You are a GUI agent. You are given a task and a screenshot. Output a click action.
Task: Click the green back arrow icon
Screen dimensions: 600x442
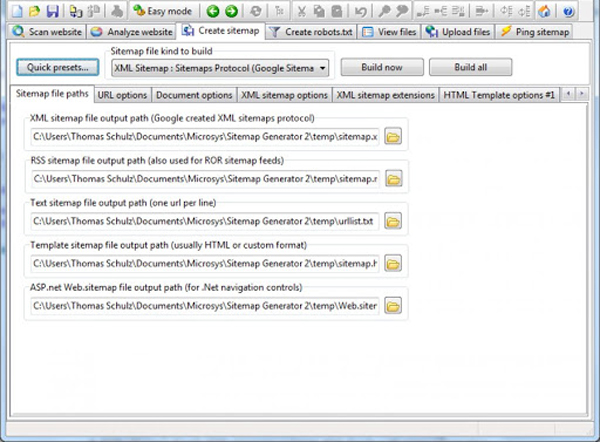214,11
